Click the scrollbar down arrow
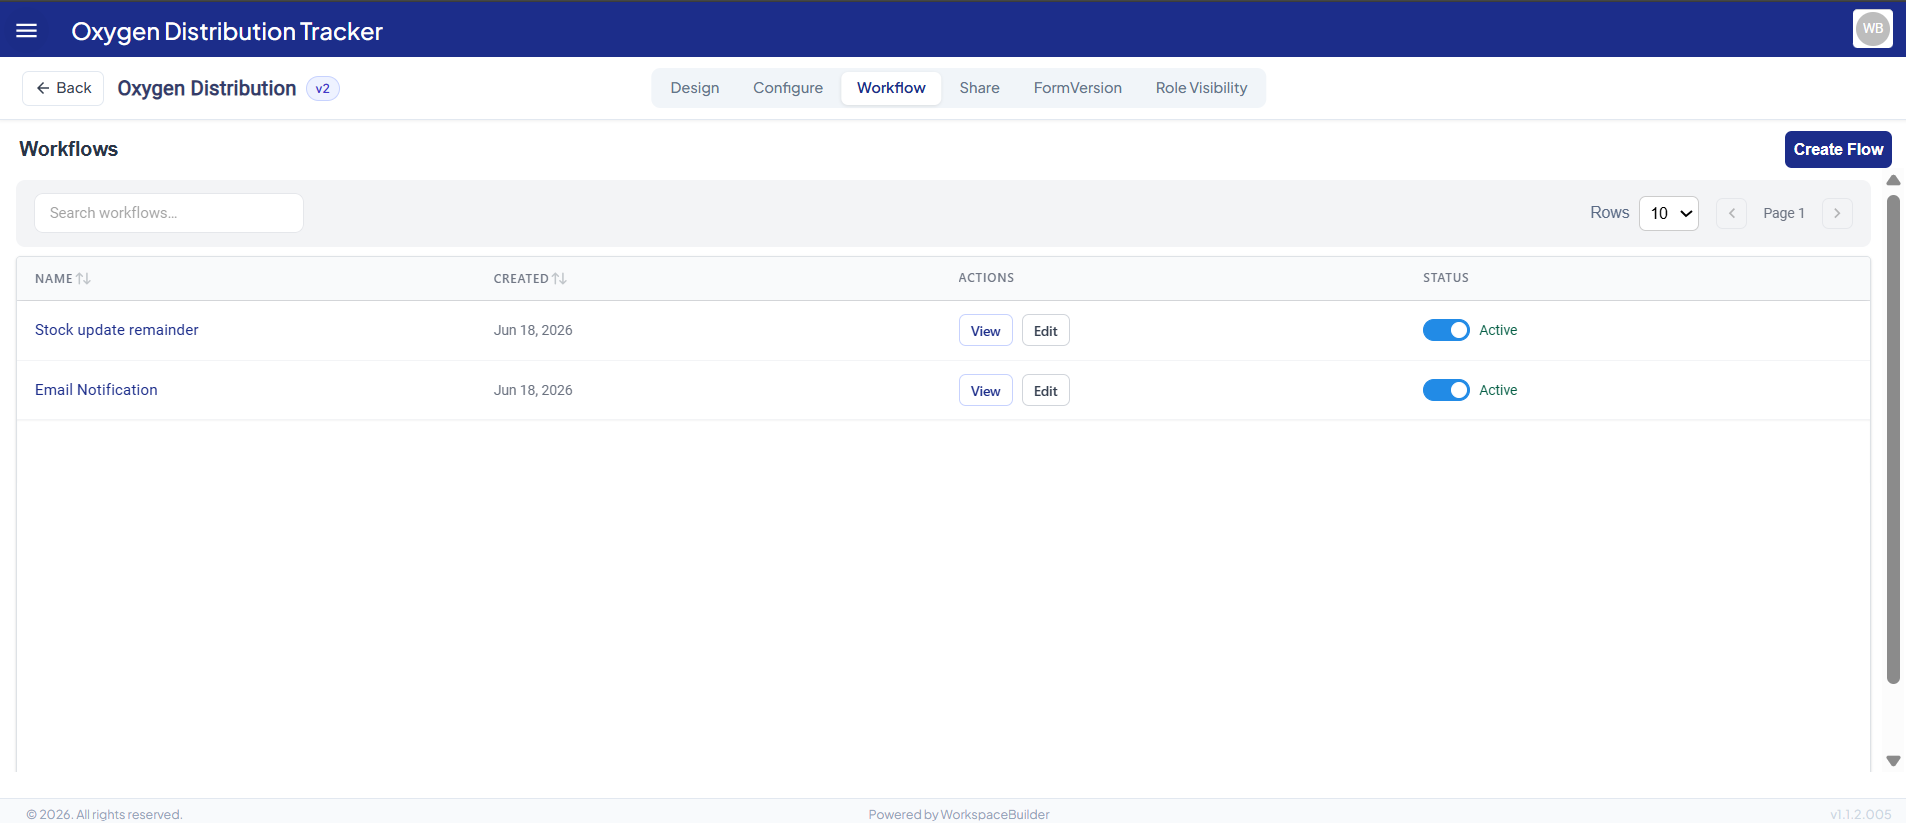This screenshot has height=823, width=1906. point(1892,761)
